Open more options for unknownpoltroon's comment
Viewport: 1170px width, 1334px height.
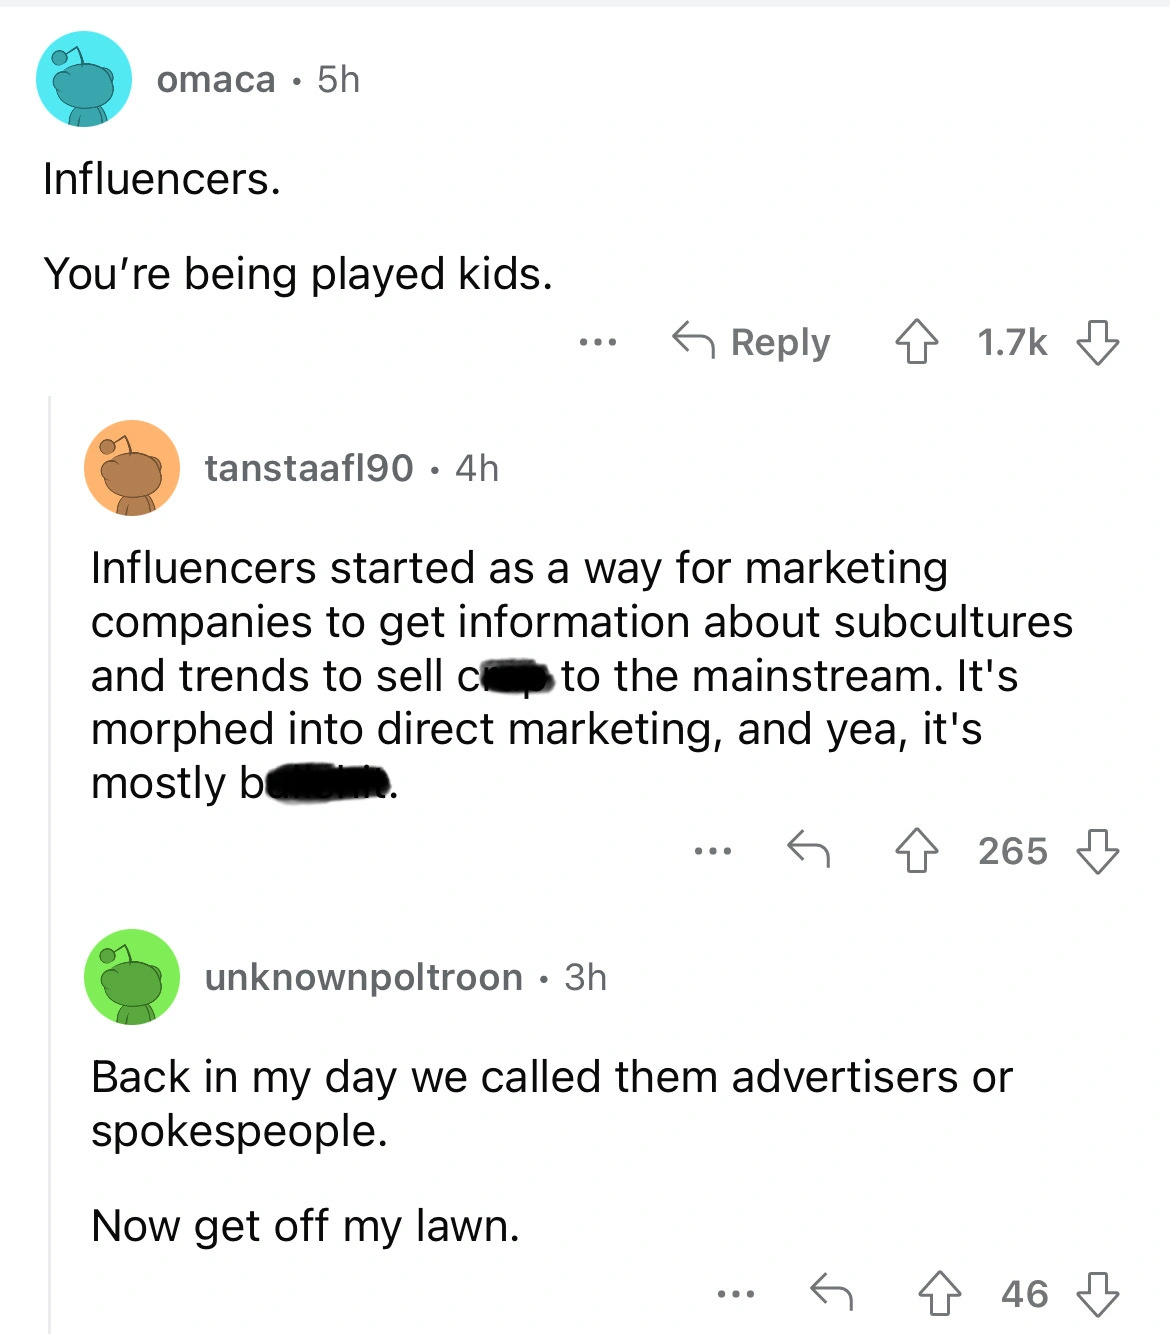(x=736, y=1294)
